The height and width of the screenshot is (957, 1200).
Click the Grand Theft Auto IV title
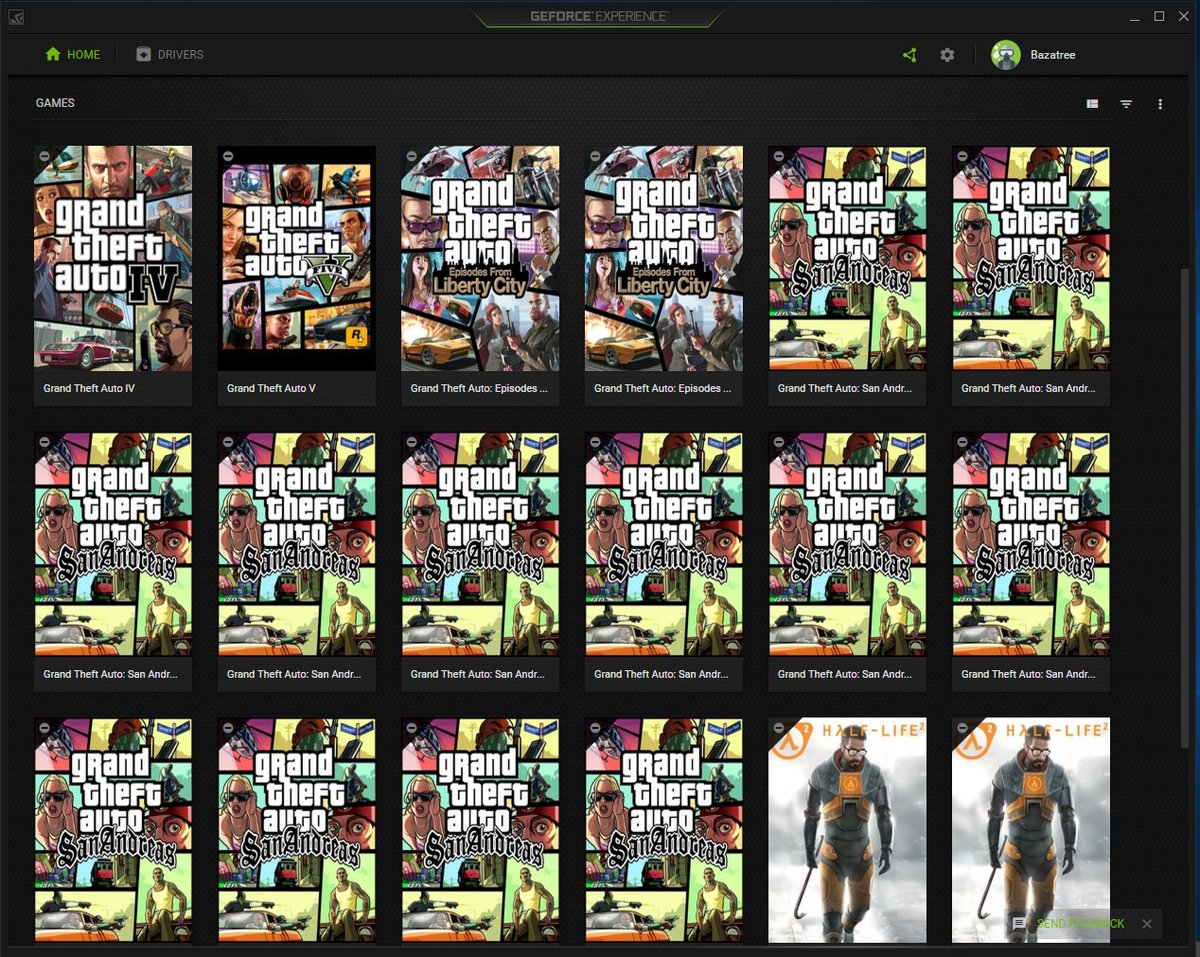click(x=89, y=388)
